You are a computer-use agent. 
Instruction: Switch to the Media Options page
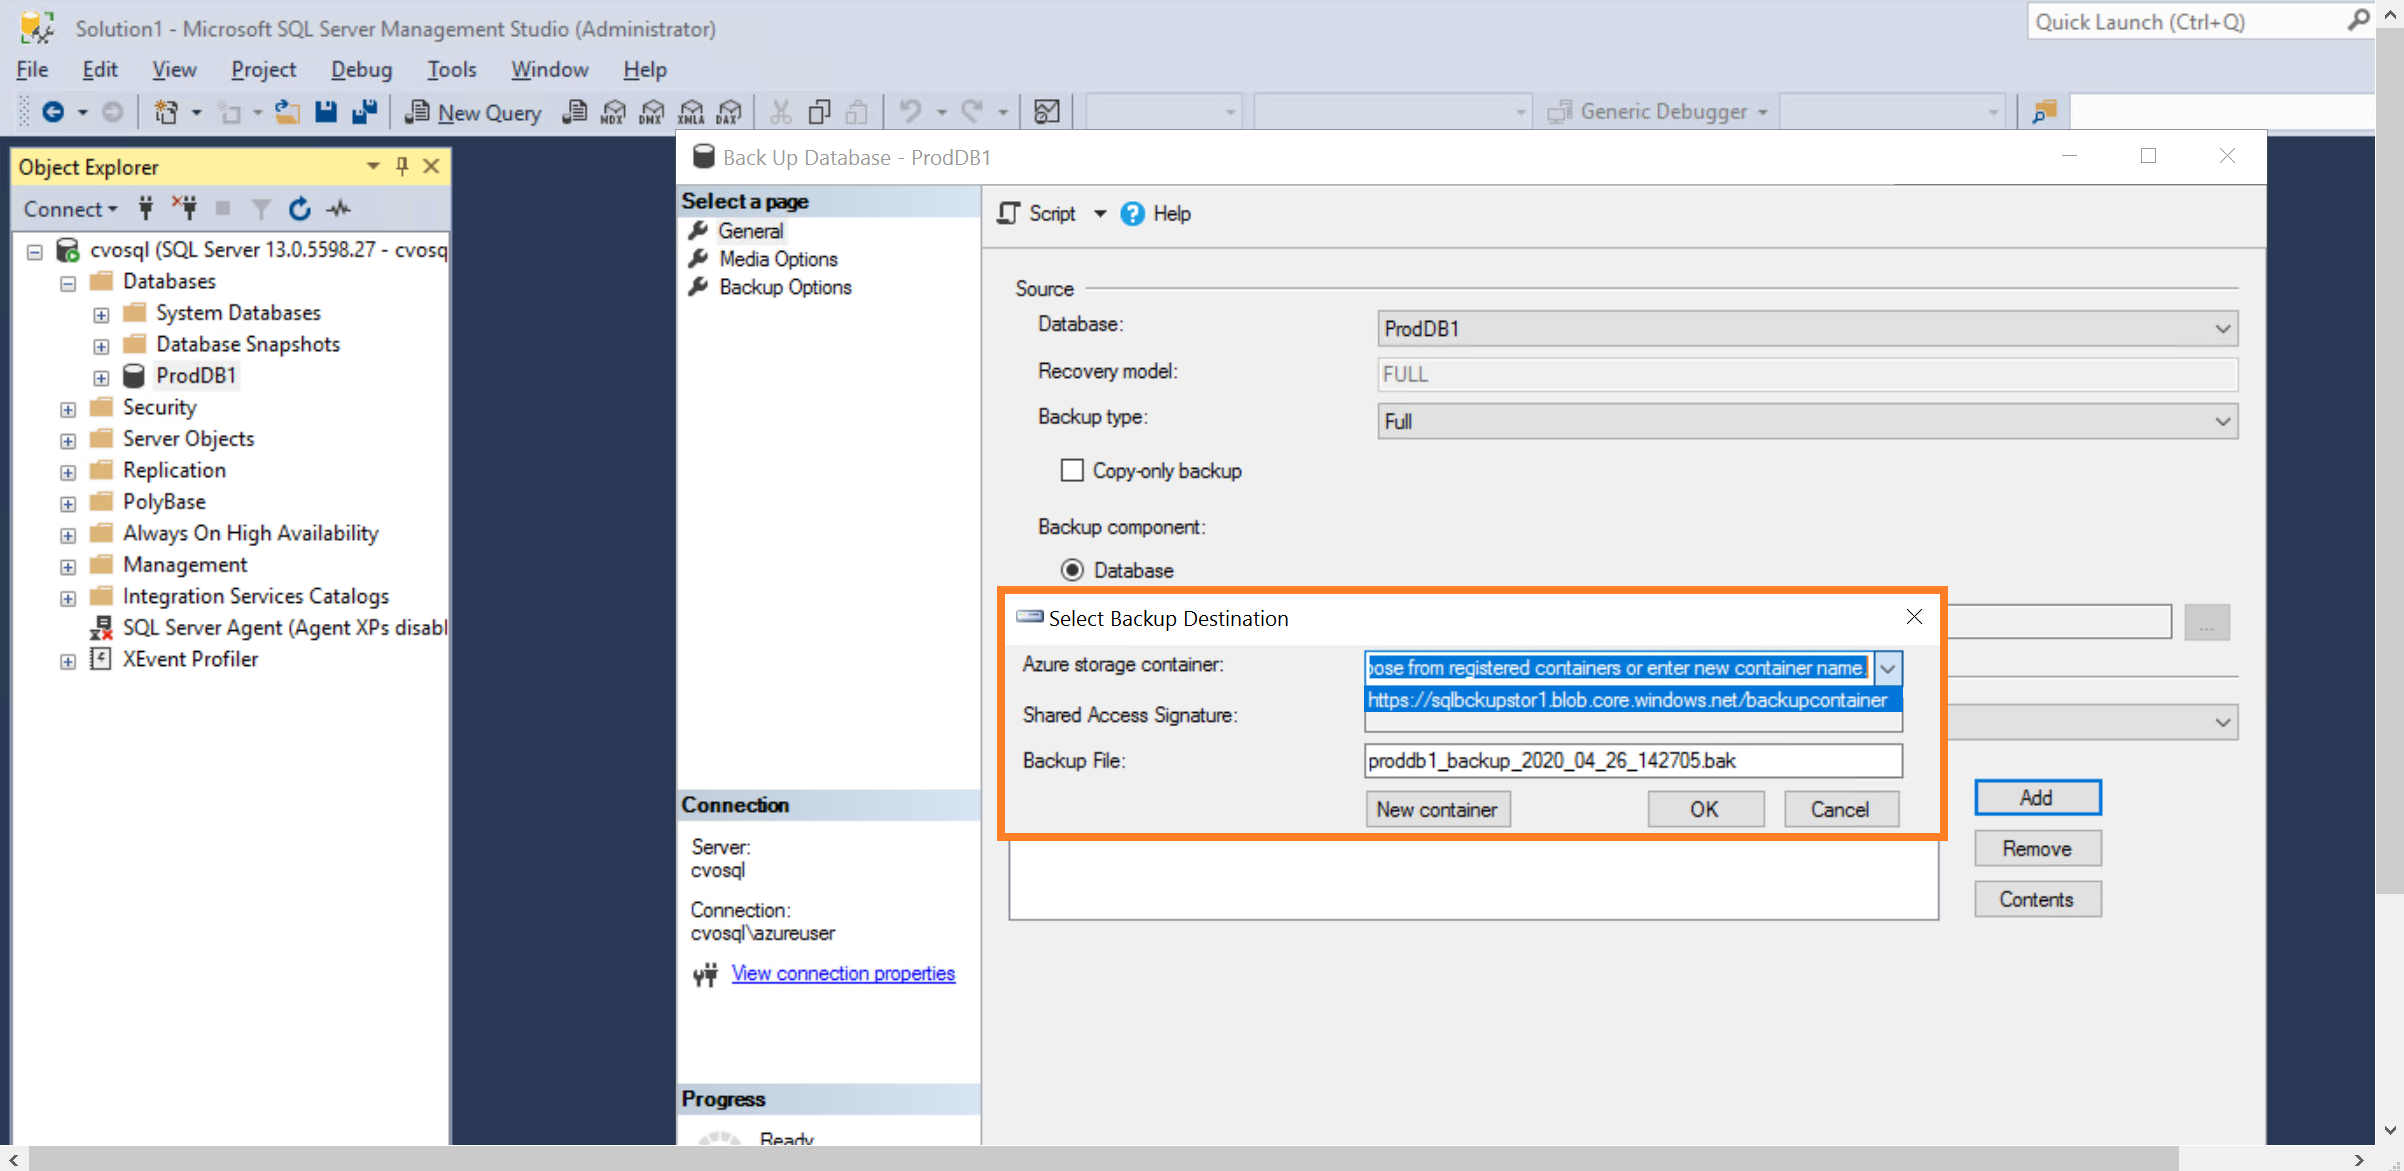[778, 259]
